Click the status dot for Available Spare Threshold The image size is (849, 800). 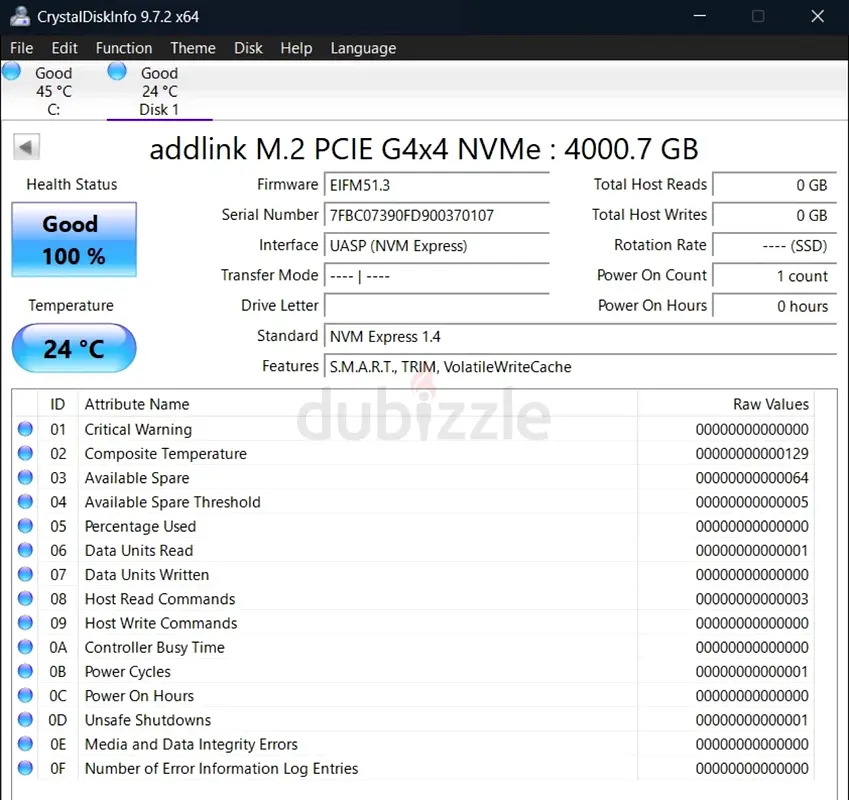(25, 502)
